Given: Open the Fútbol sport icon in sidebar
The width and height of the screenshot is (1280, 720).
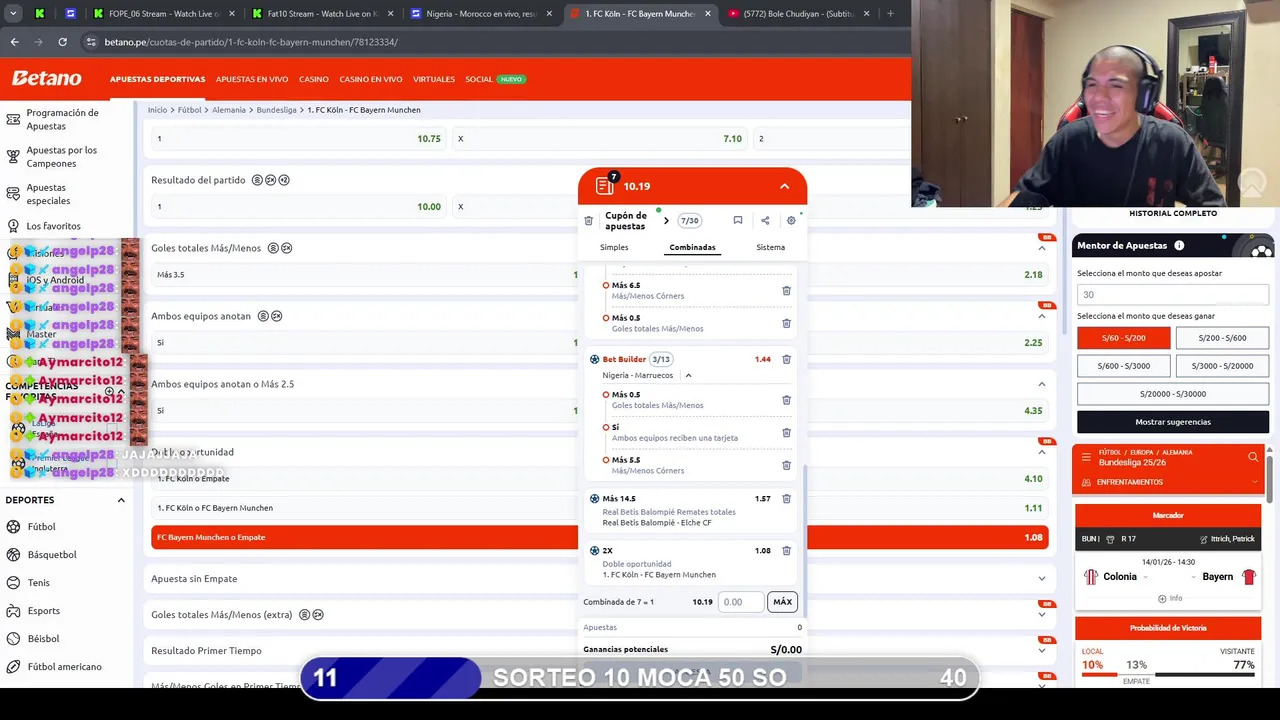Looking at the screenshot, I should [x=13, y=527].
